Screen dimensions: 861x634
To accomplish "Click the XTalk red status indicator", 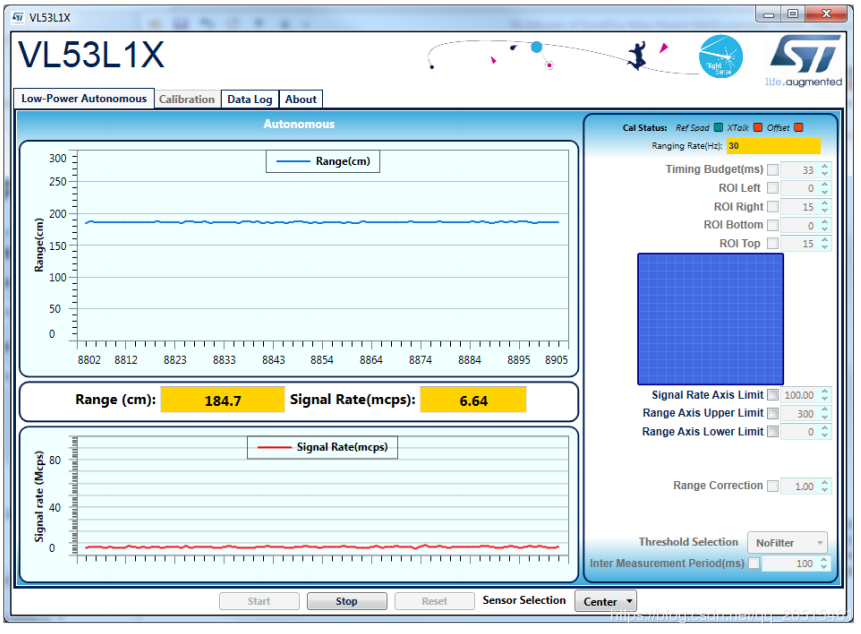I will [x=758, y=128].
